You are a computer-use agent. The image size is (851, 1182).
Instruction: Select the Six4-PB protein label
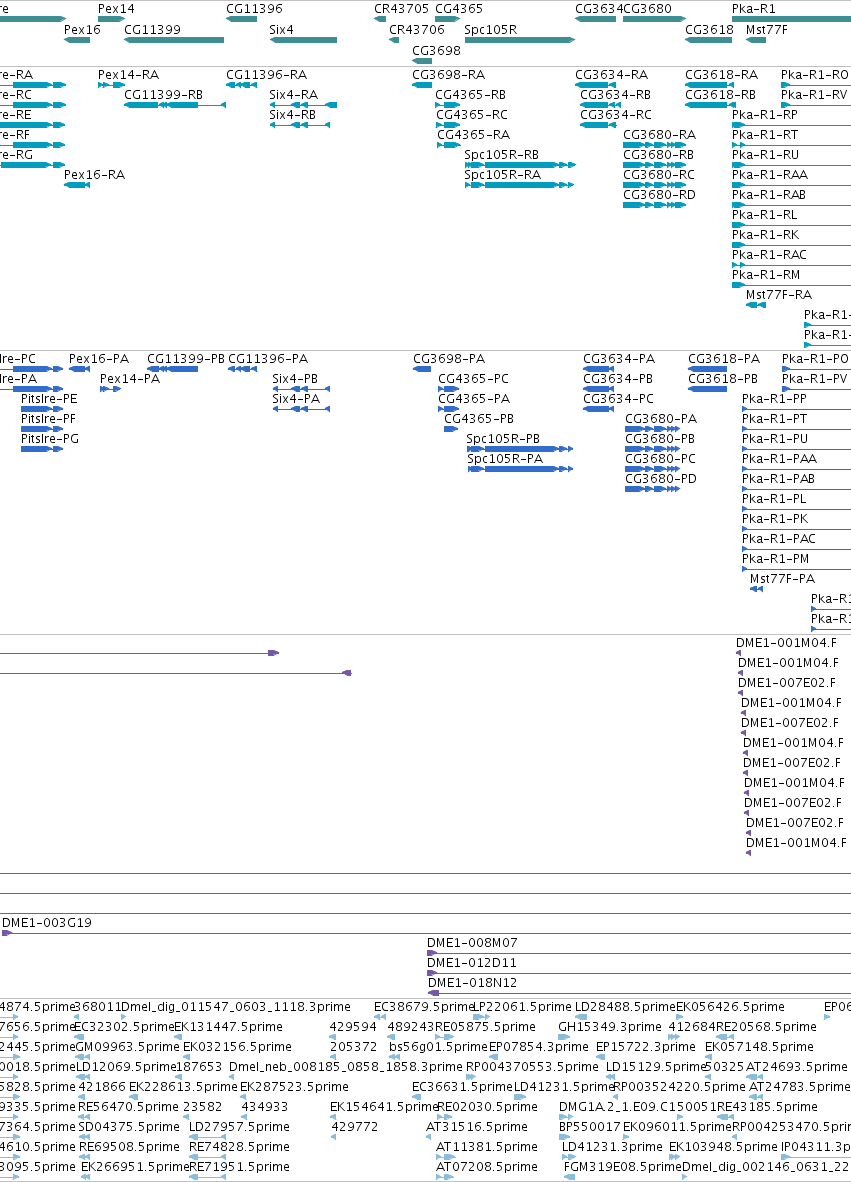[x=295, y=379]
